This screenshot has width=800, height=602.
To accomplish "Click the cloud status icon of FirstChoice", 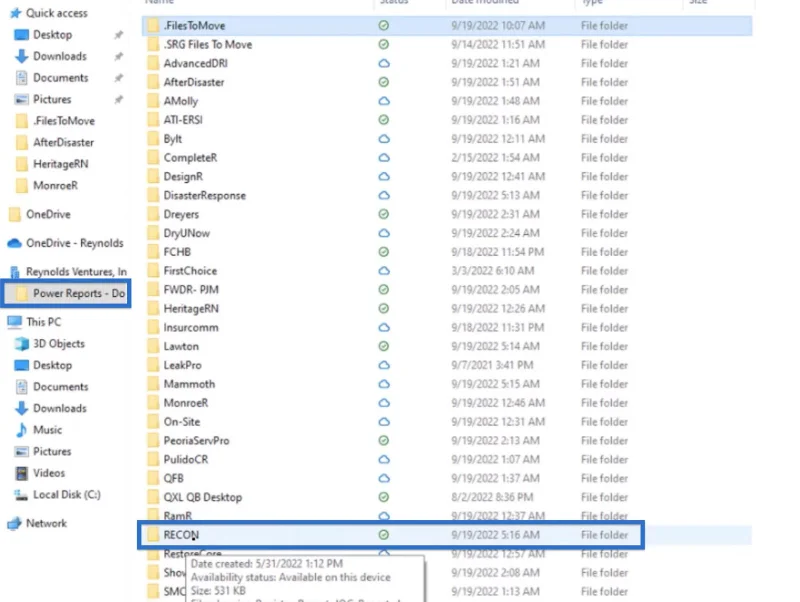I will pyautogui.click(x=384, y=271).
